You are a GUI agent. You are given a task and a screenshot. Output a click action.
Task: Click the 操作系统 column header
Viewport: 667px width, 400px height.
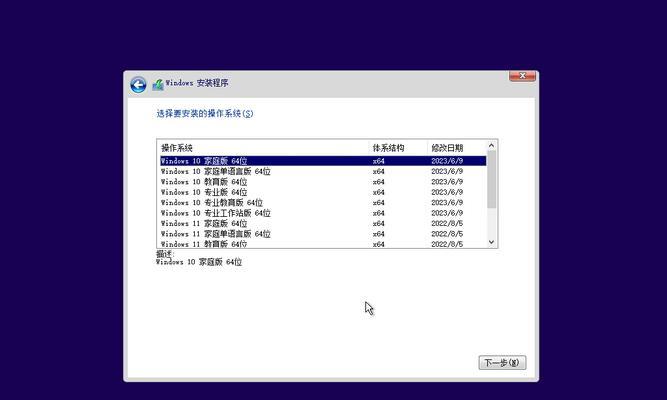coord(263,148)
